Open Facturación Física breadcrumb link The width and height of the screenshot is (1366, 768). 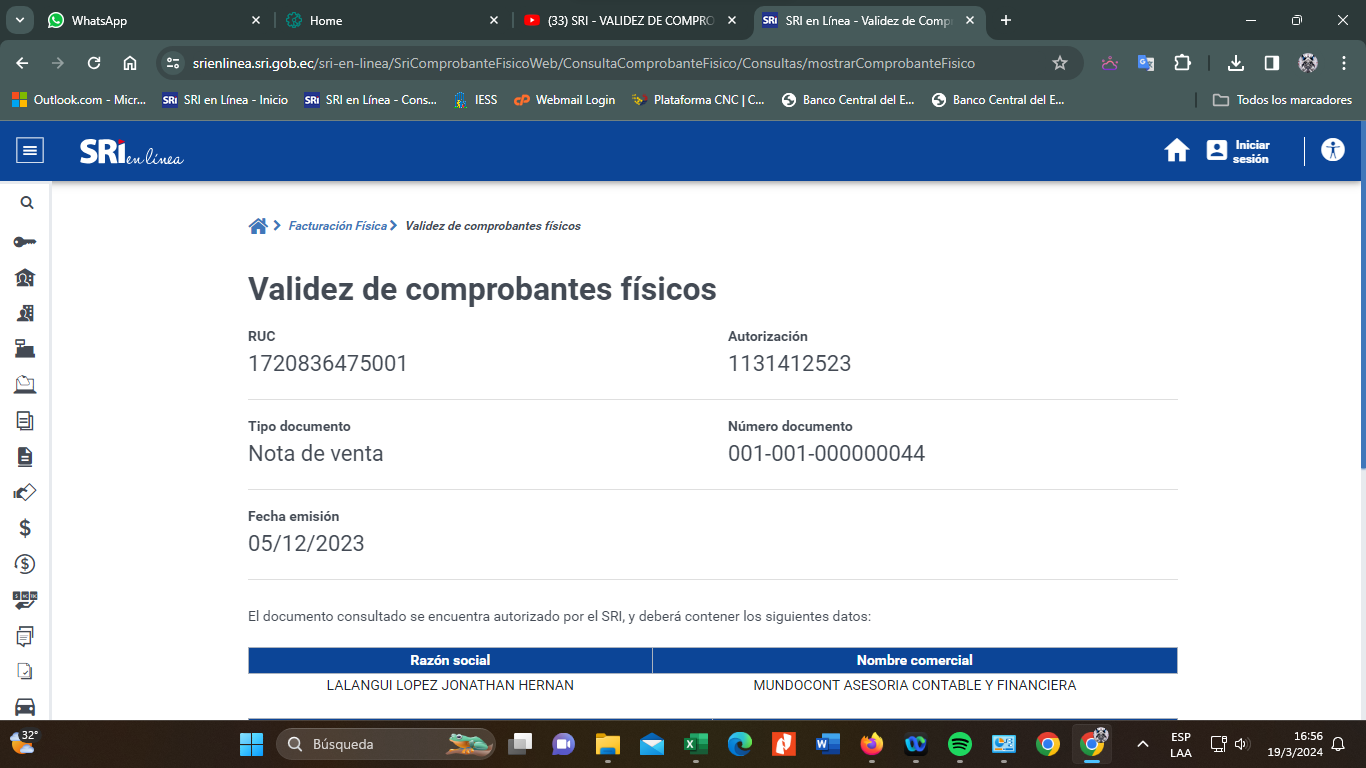coord(337,226)
